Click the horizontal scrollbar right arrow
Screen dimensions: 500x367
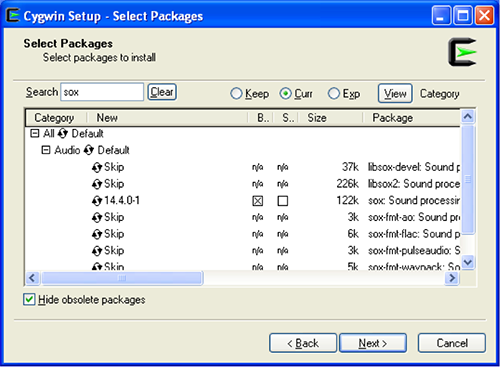tap(452, 278)
